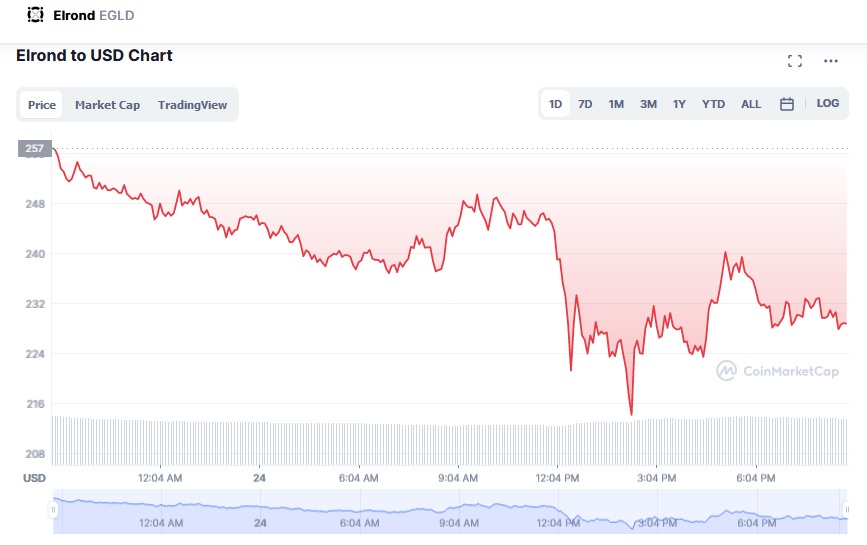Screen dimensions: 867x545
Task: Click the price line's lowest dip point
Action: click(631, 414)
